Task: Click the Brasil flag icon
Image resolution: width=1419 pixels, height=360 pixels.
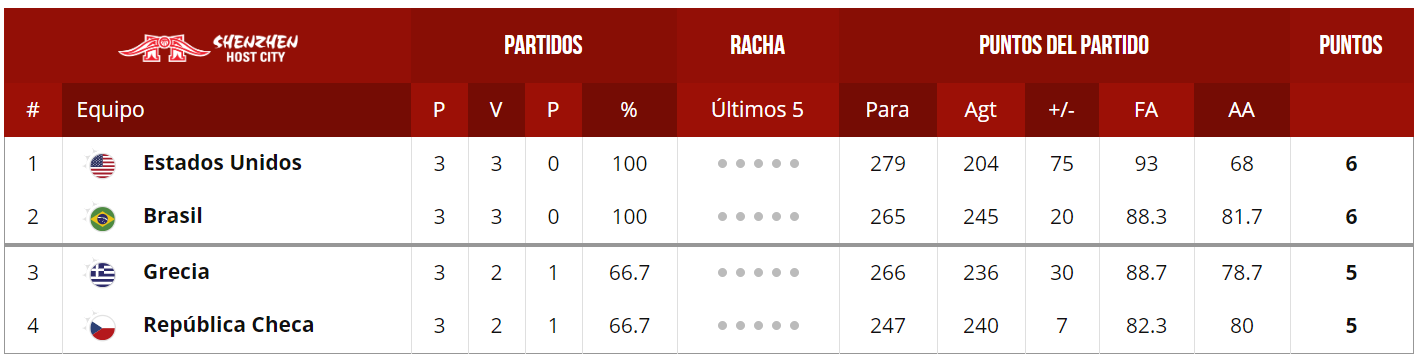Action: tap(102, 218)
